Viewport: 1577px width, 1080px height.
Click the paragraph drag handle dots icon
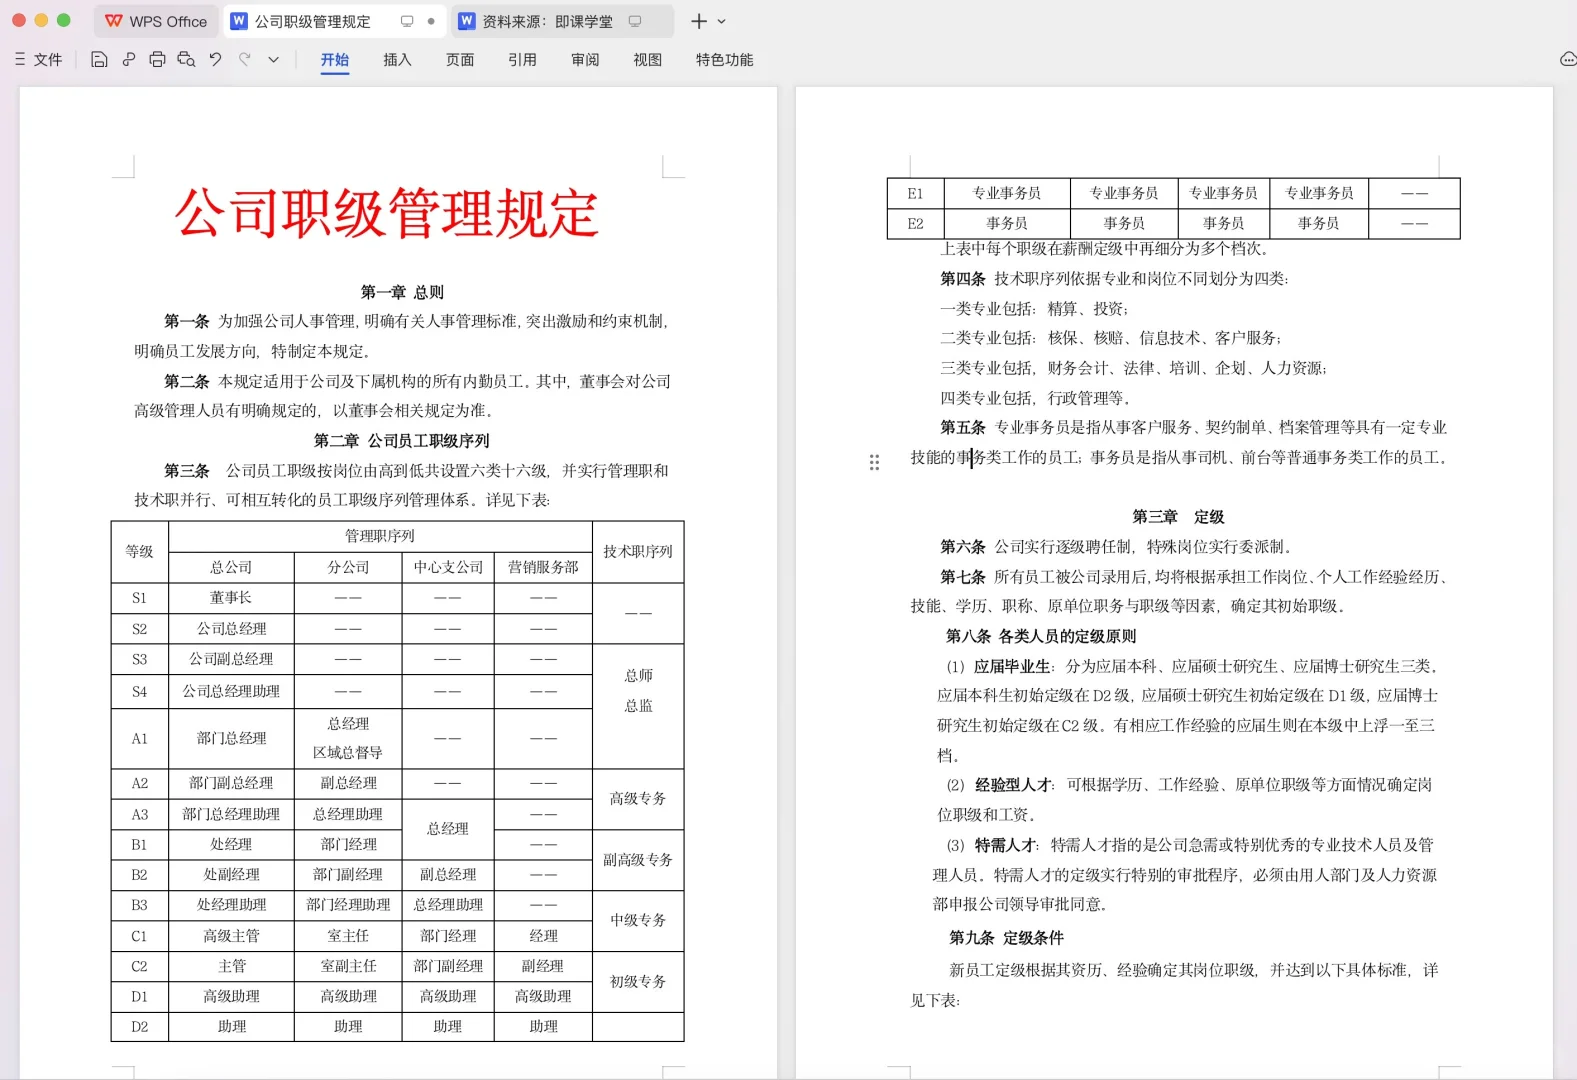point(874,462)
